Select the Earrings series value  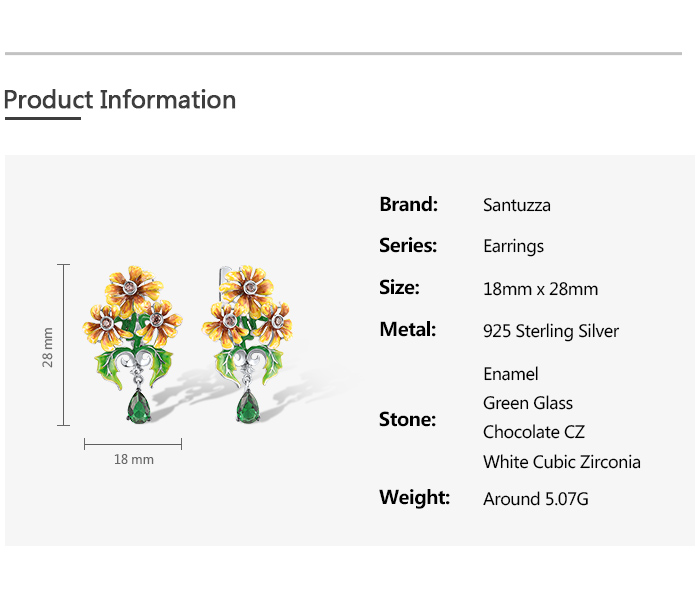tap(513, 246)
